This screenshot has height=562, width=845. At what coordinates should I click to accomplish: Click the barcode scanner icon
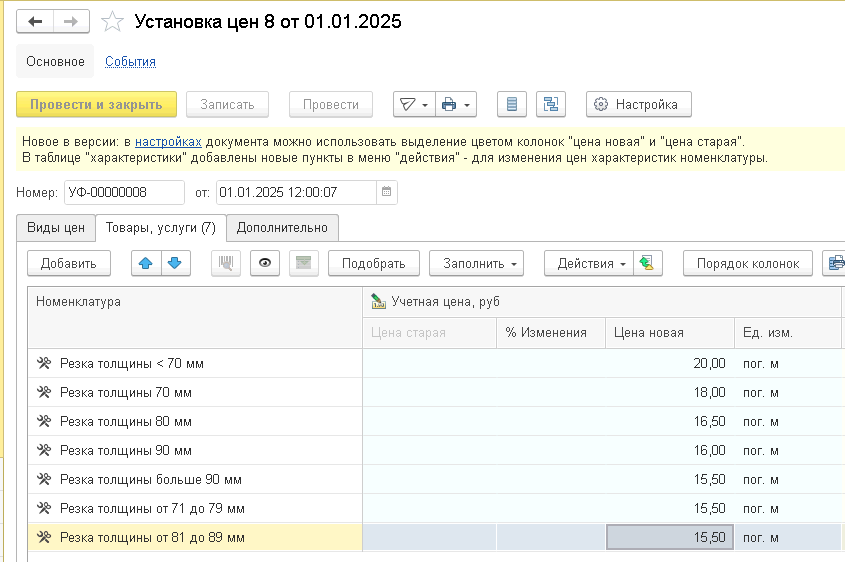[x=226, y=263]
